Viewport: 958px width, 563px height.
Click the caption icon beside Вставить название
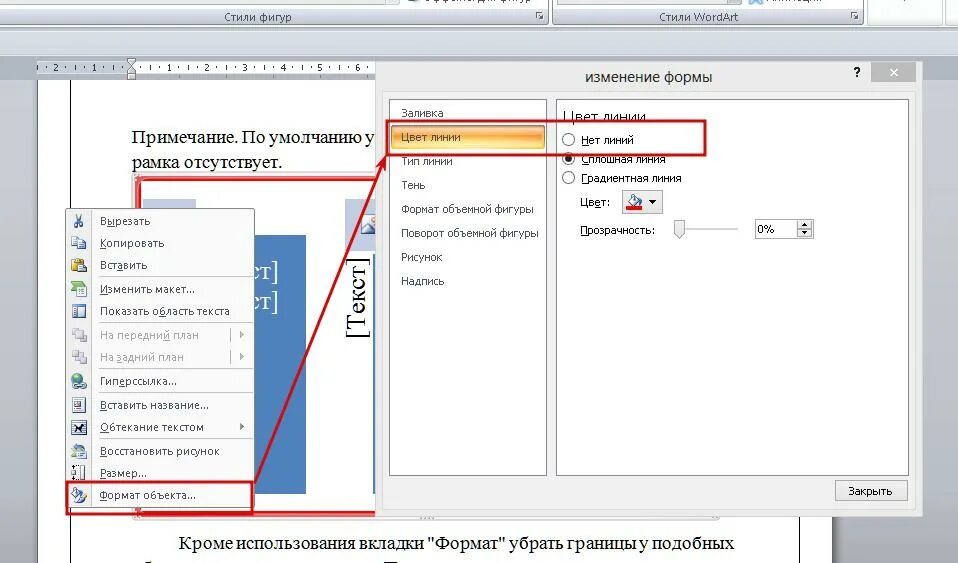tap(79, 405)
